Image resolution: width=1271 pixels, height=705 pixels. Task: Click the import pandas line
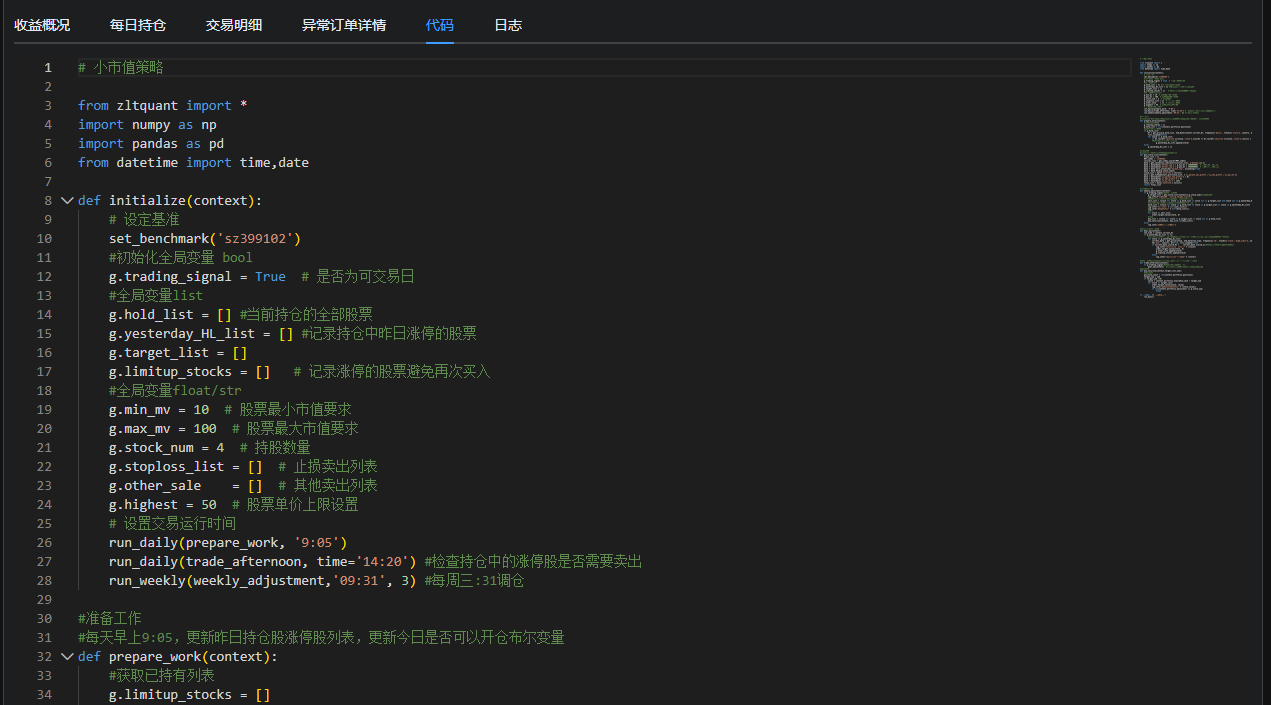[150, 143]
